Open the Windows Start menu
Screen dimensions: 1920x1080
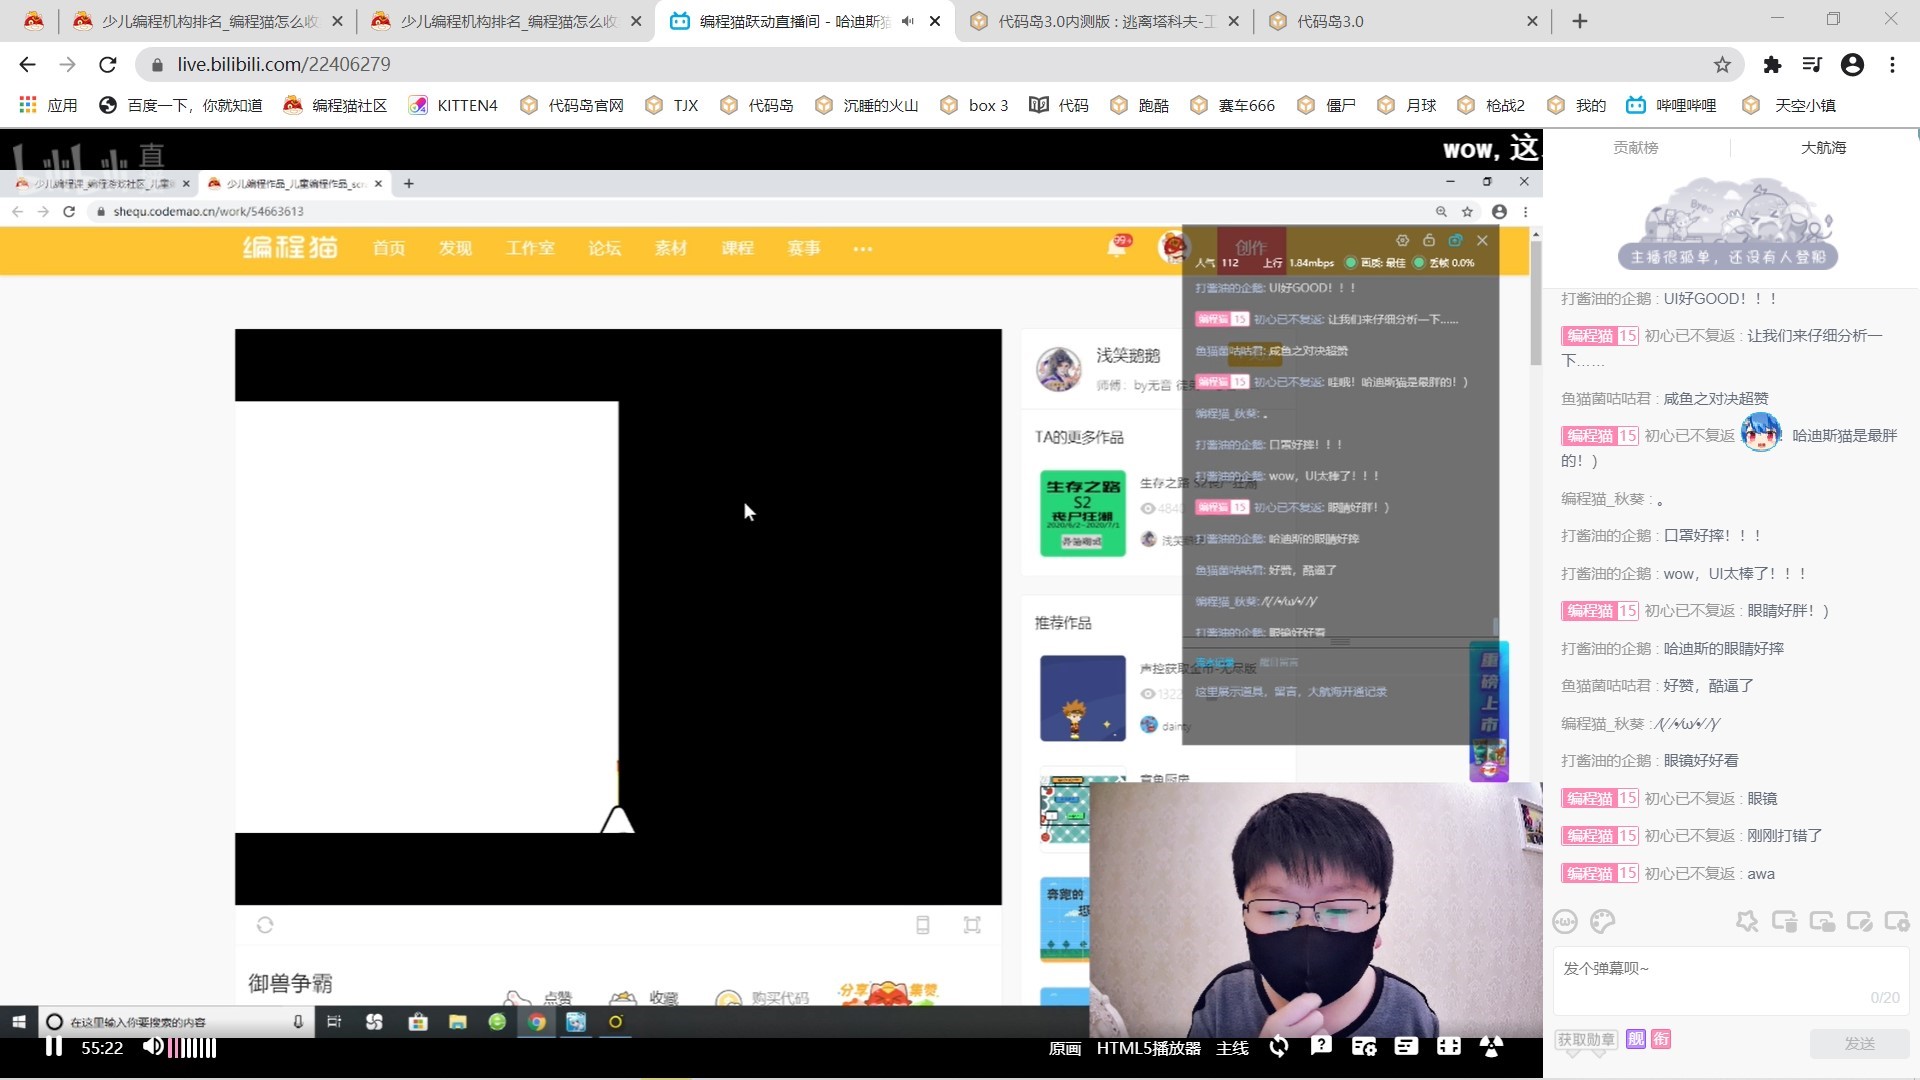tap(19, 1021)
